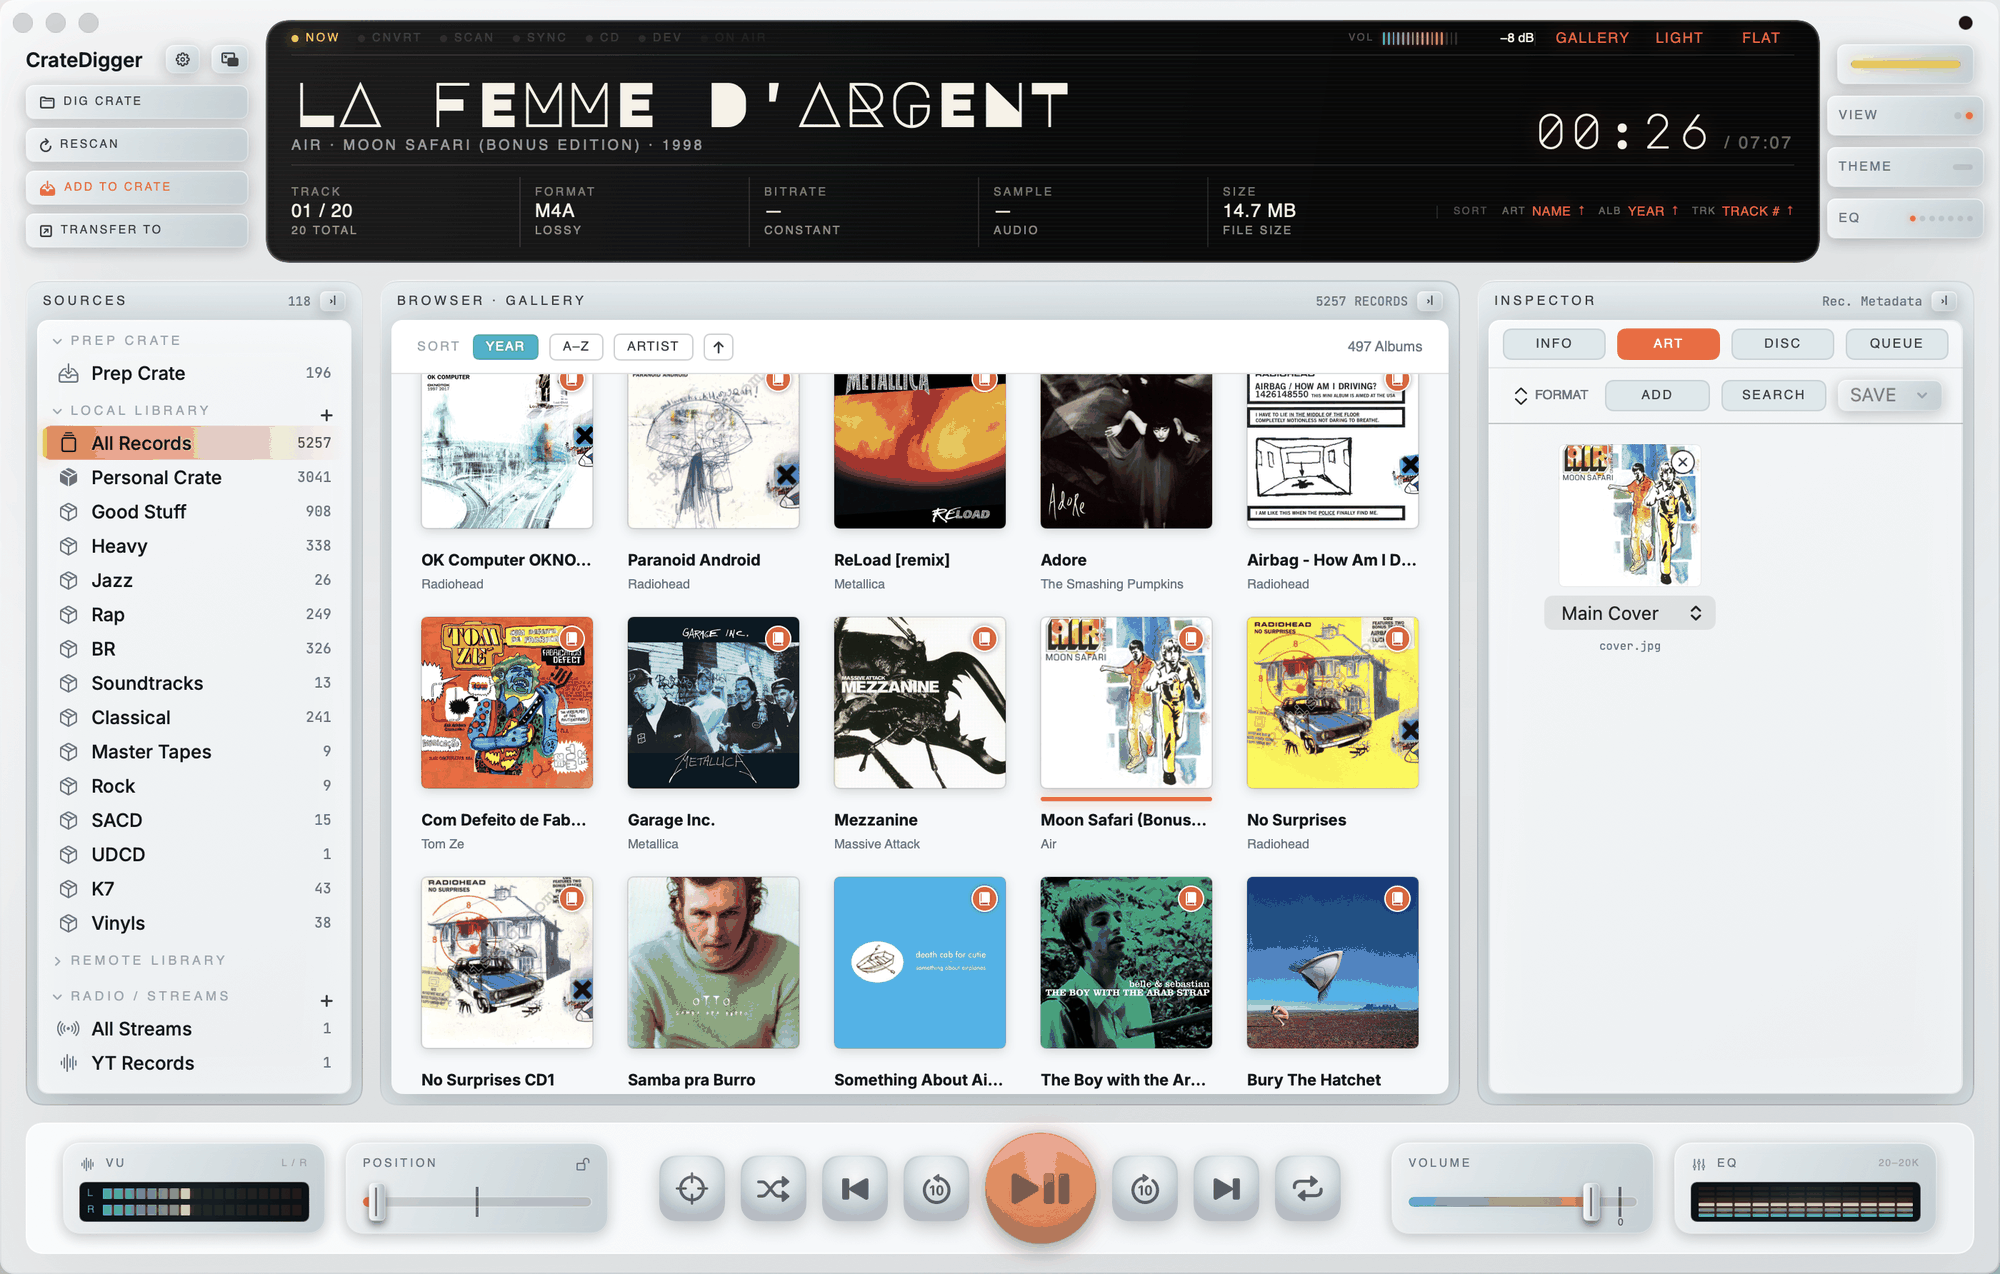Sort browser by ARTIST
Viewport: 2000px width, 1274px height.
[x=653, y=347]
